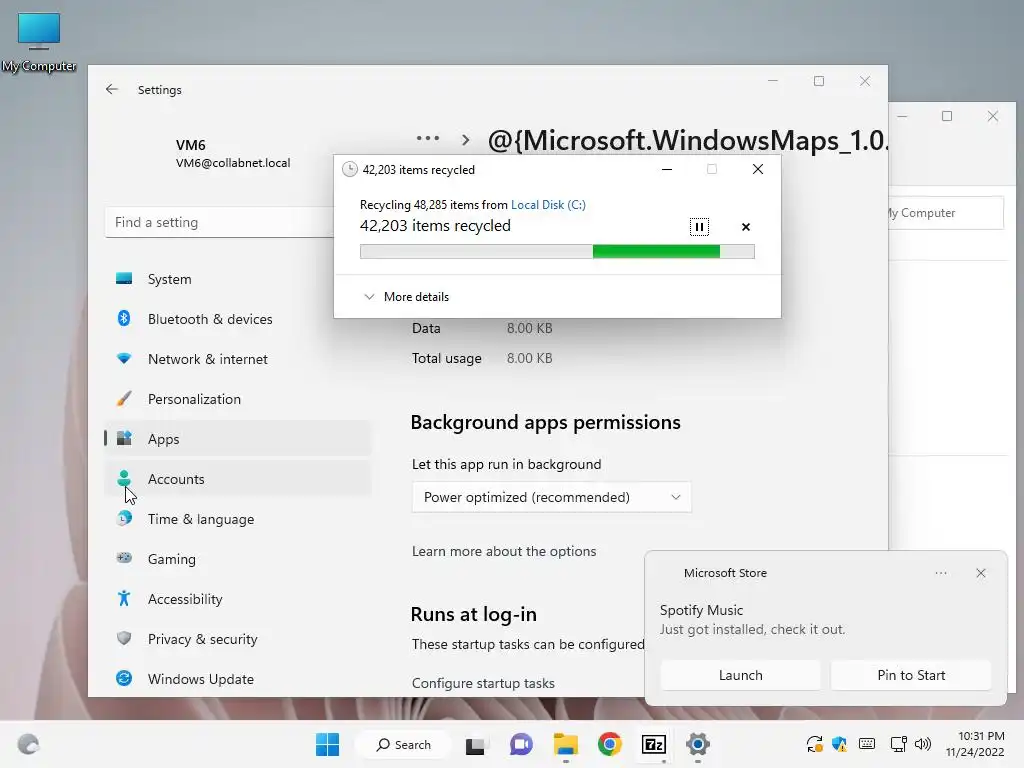Open Task View on the taskbar
The height and width of the screenshot is (768, 1024).
[x=475, y=744]
